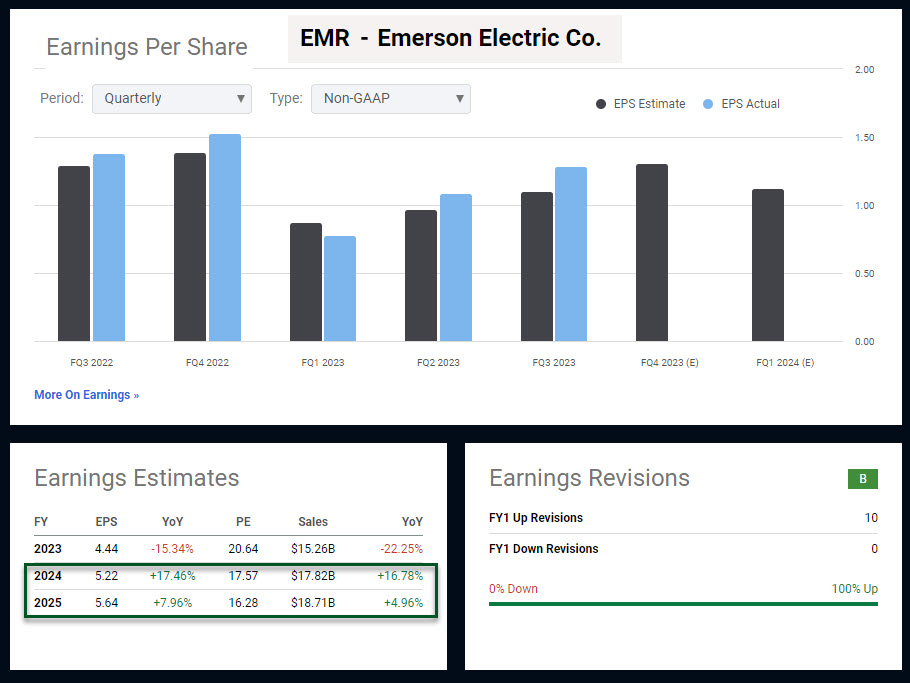Select the FQ4 2022 blue EPS Actual bar

pyautogui.click(x=224, y=240)
